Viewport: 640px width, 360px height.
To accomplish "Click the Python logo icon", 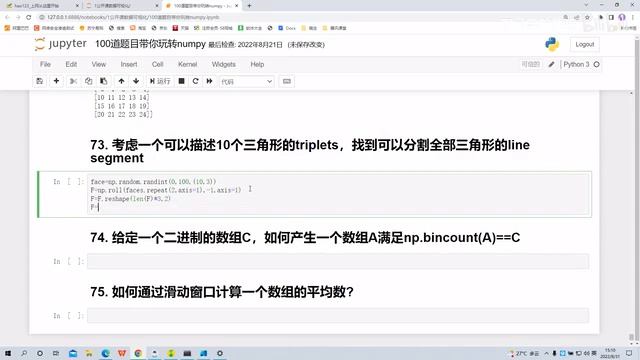I will [552, 44].
